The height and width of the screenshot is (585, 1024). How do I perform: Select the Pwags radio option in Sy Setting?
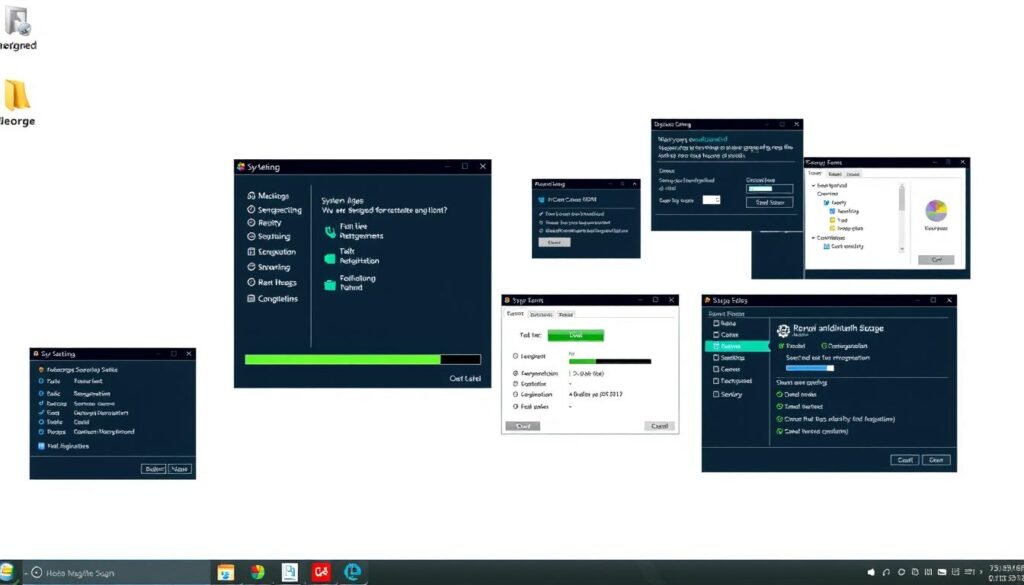(x=41, y=432)
